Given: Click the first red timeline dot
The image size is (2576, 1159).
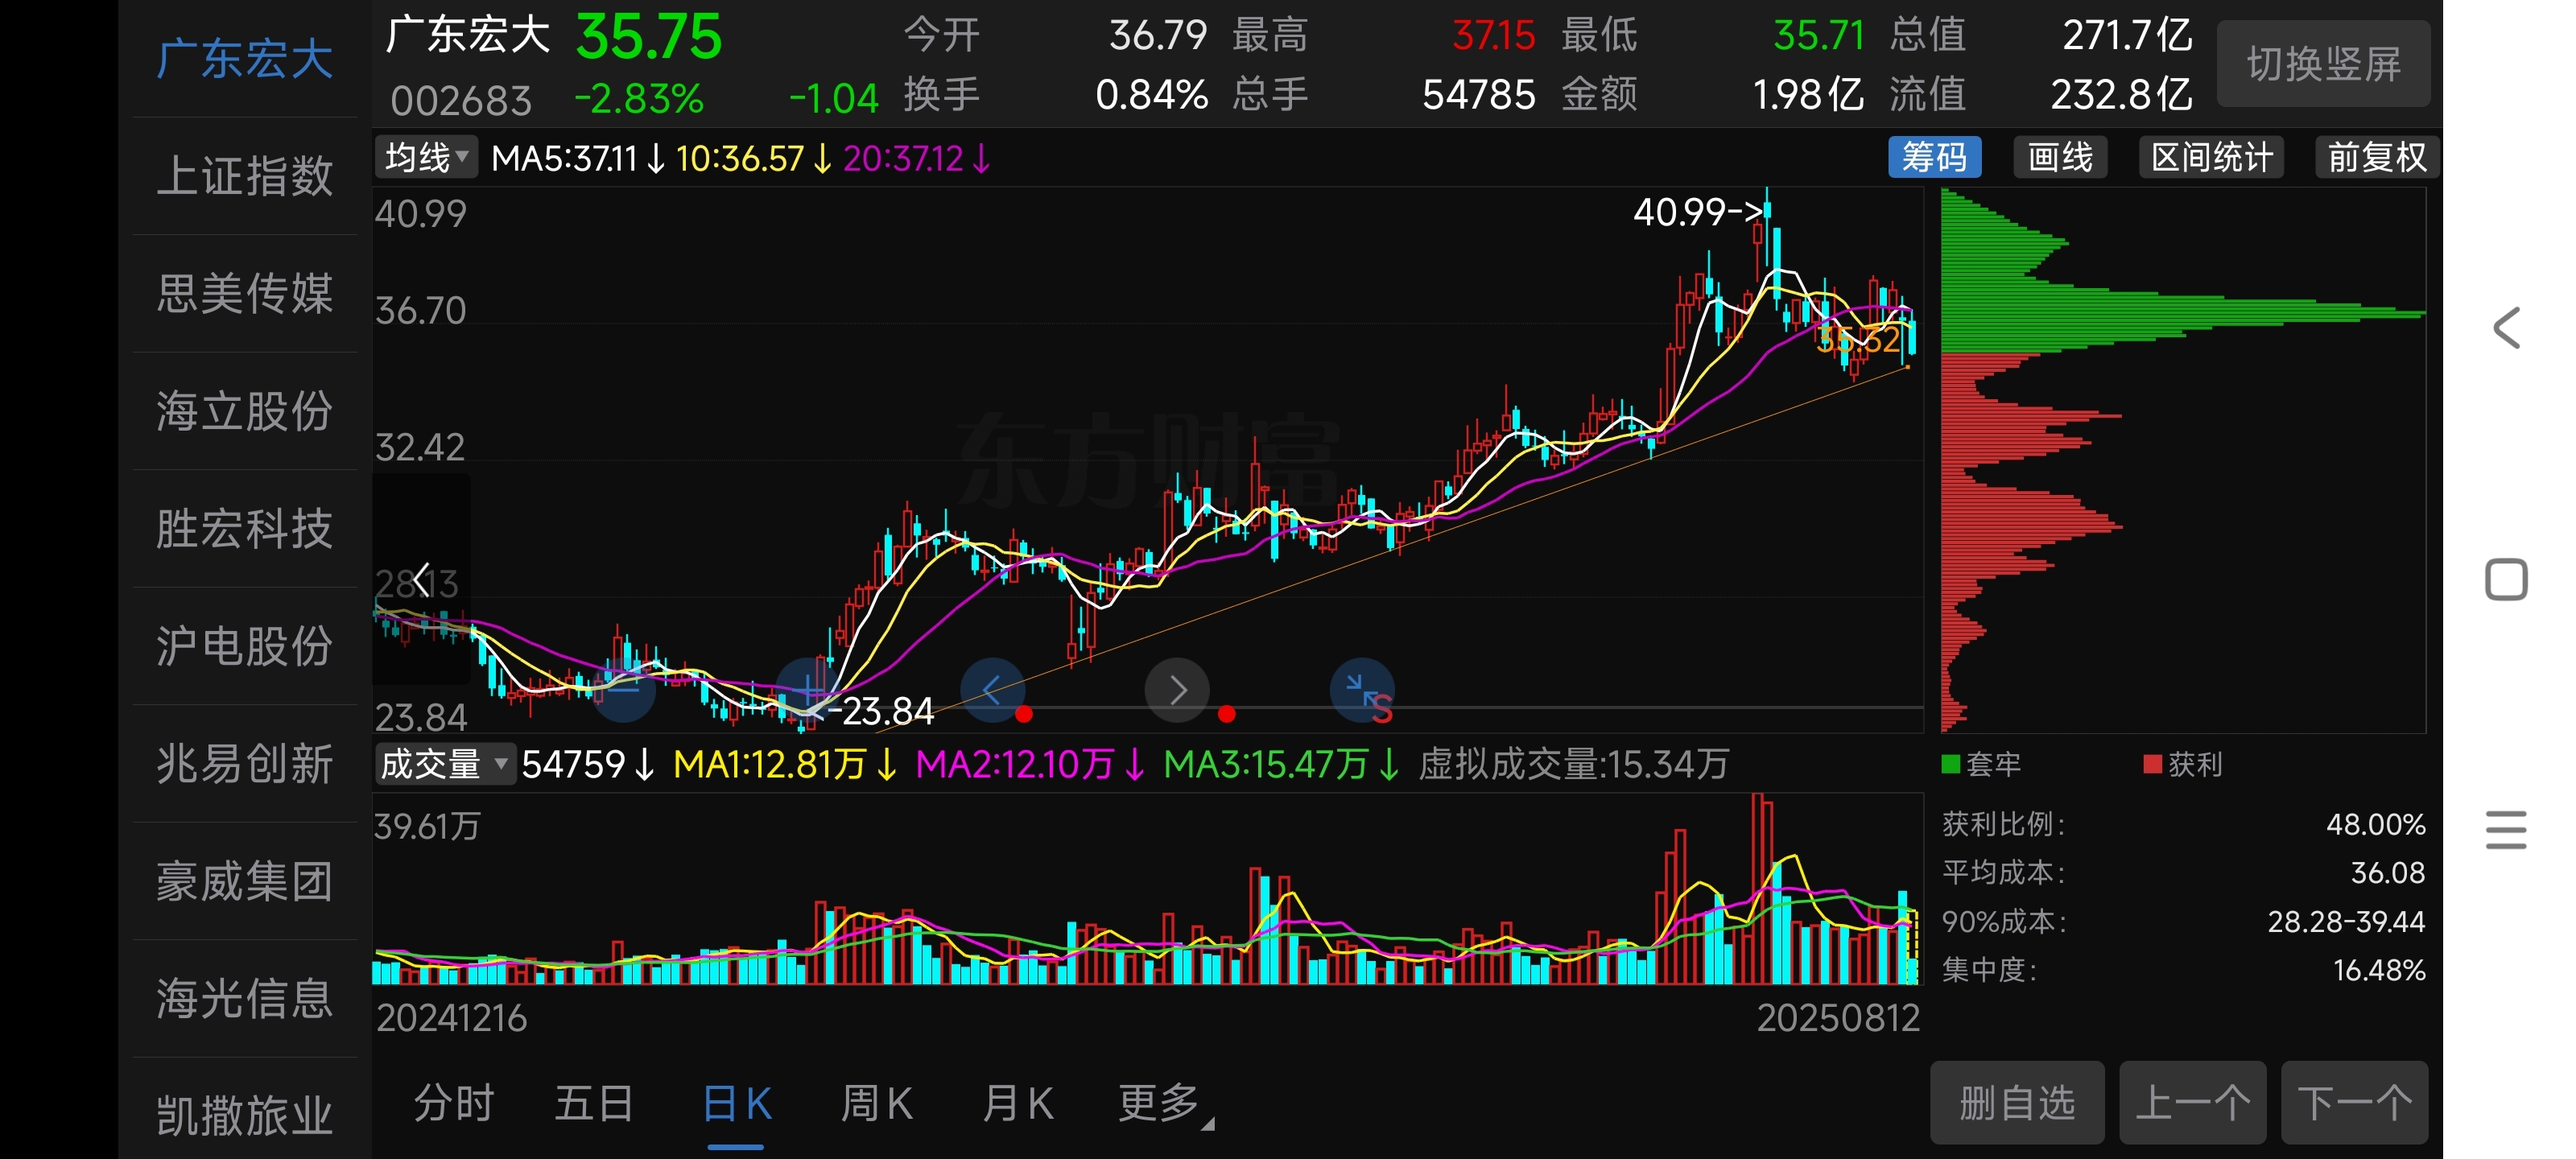Looking at the screenshot, I should coord(1023,714).
